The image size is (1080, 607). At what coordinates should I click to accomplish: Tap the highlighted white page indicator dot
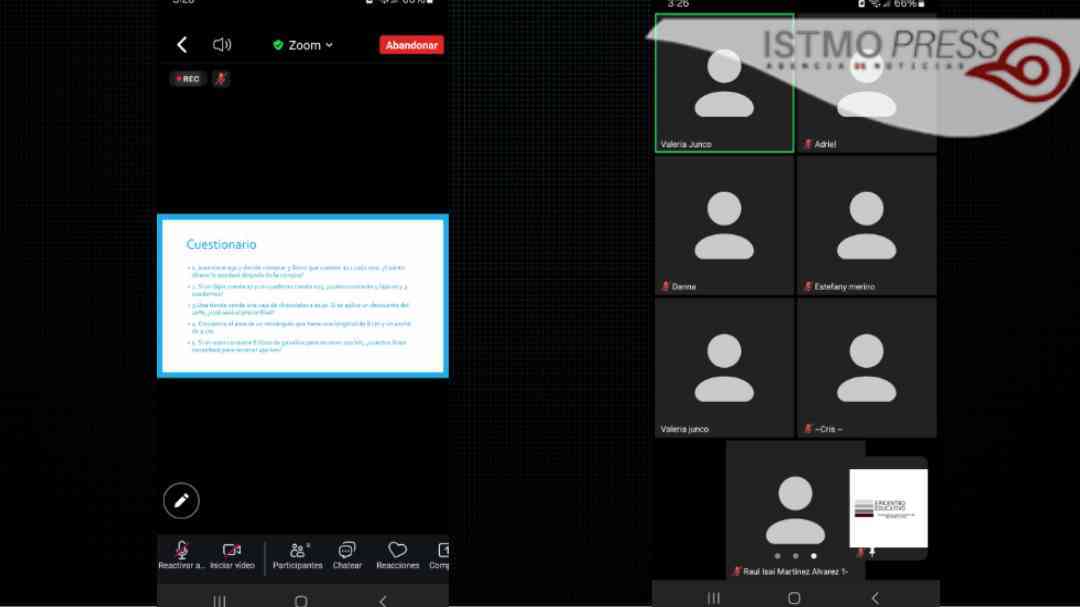point(813,556)
